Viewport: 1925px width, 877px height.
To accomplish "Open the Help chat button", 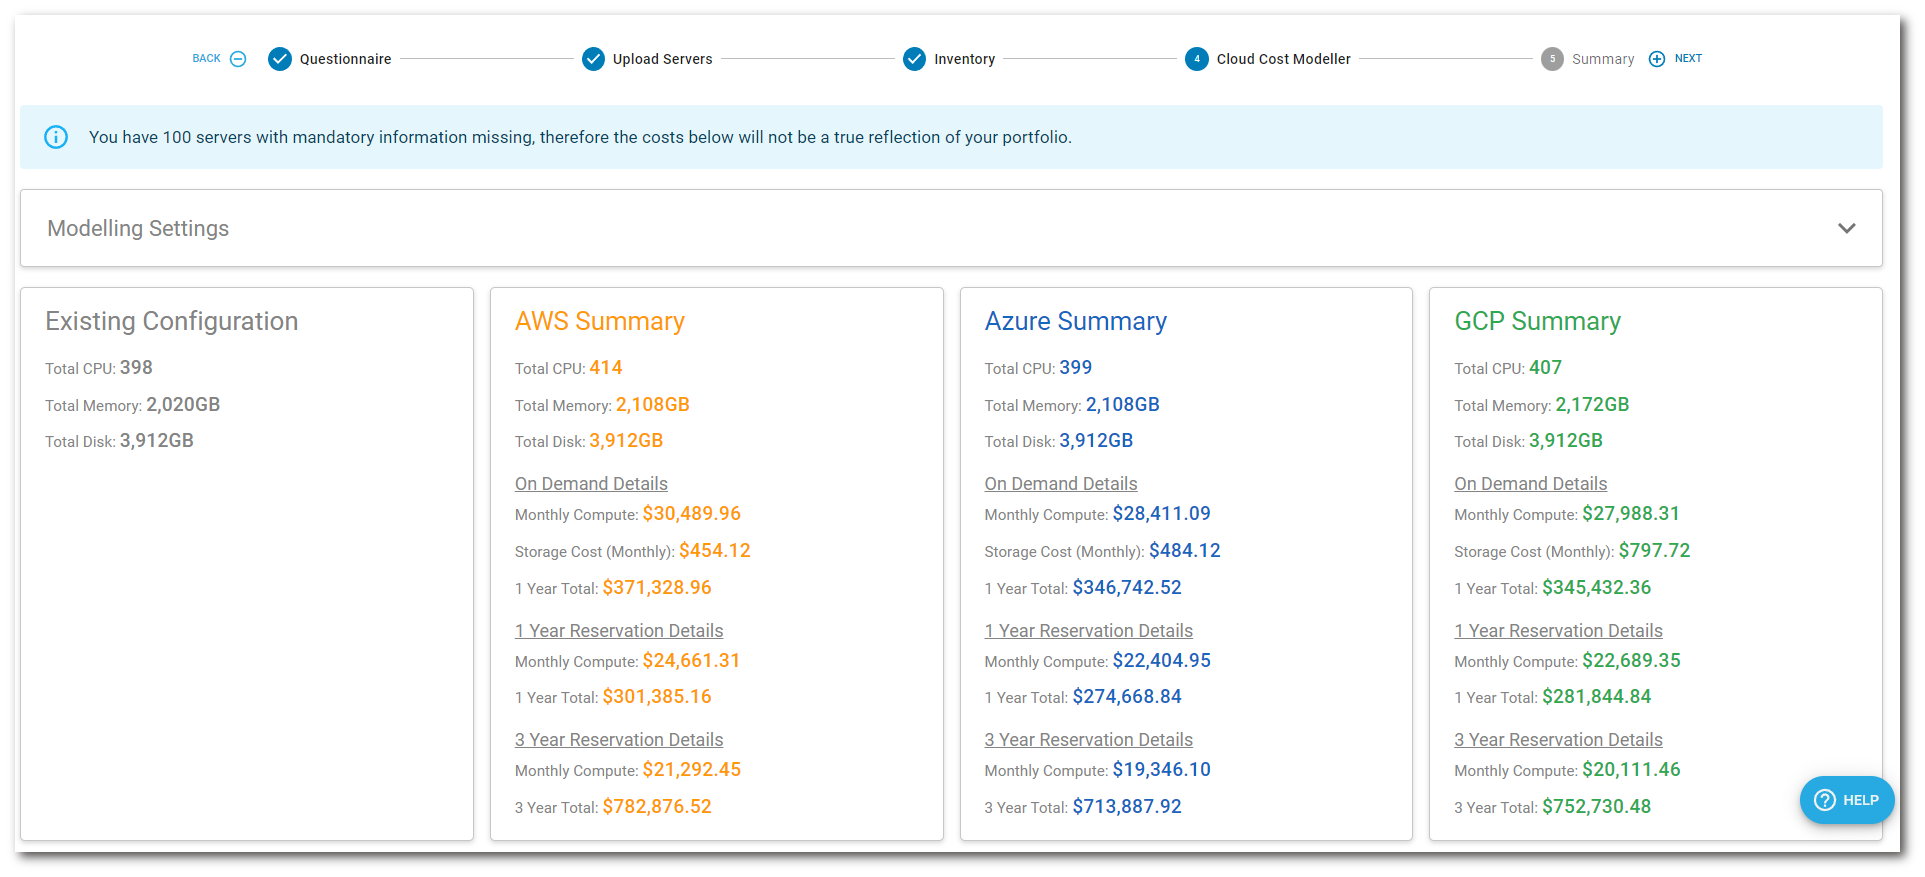I will [1846, 800].
